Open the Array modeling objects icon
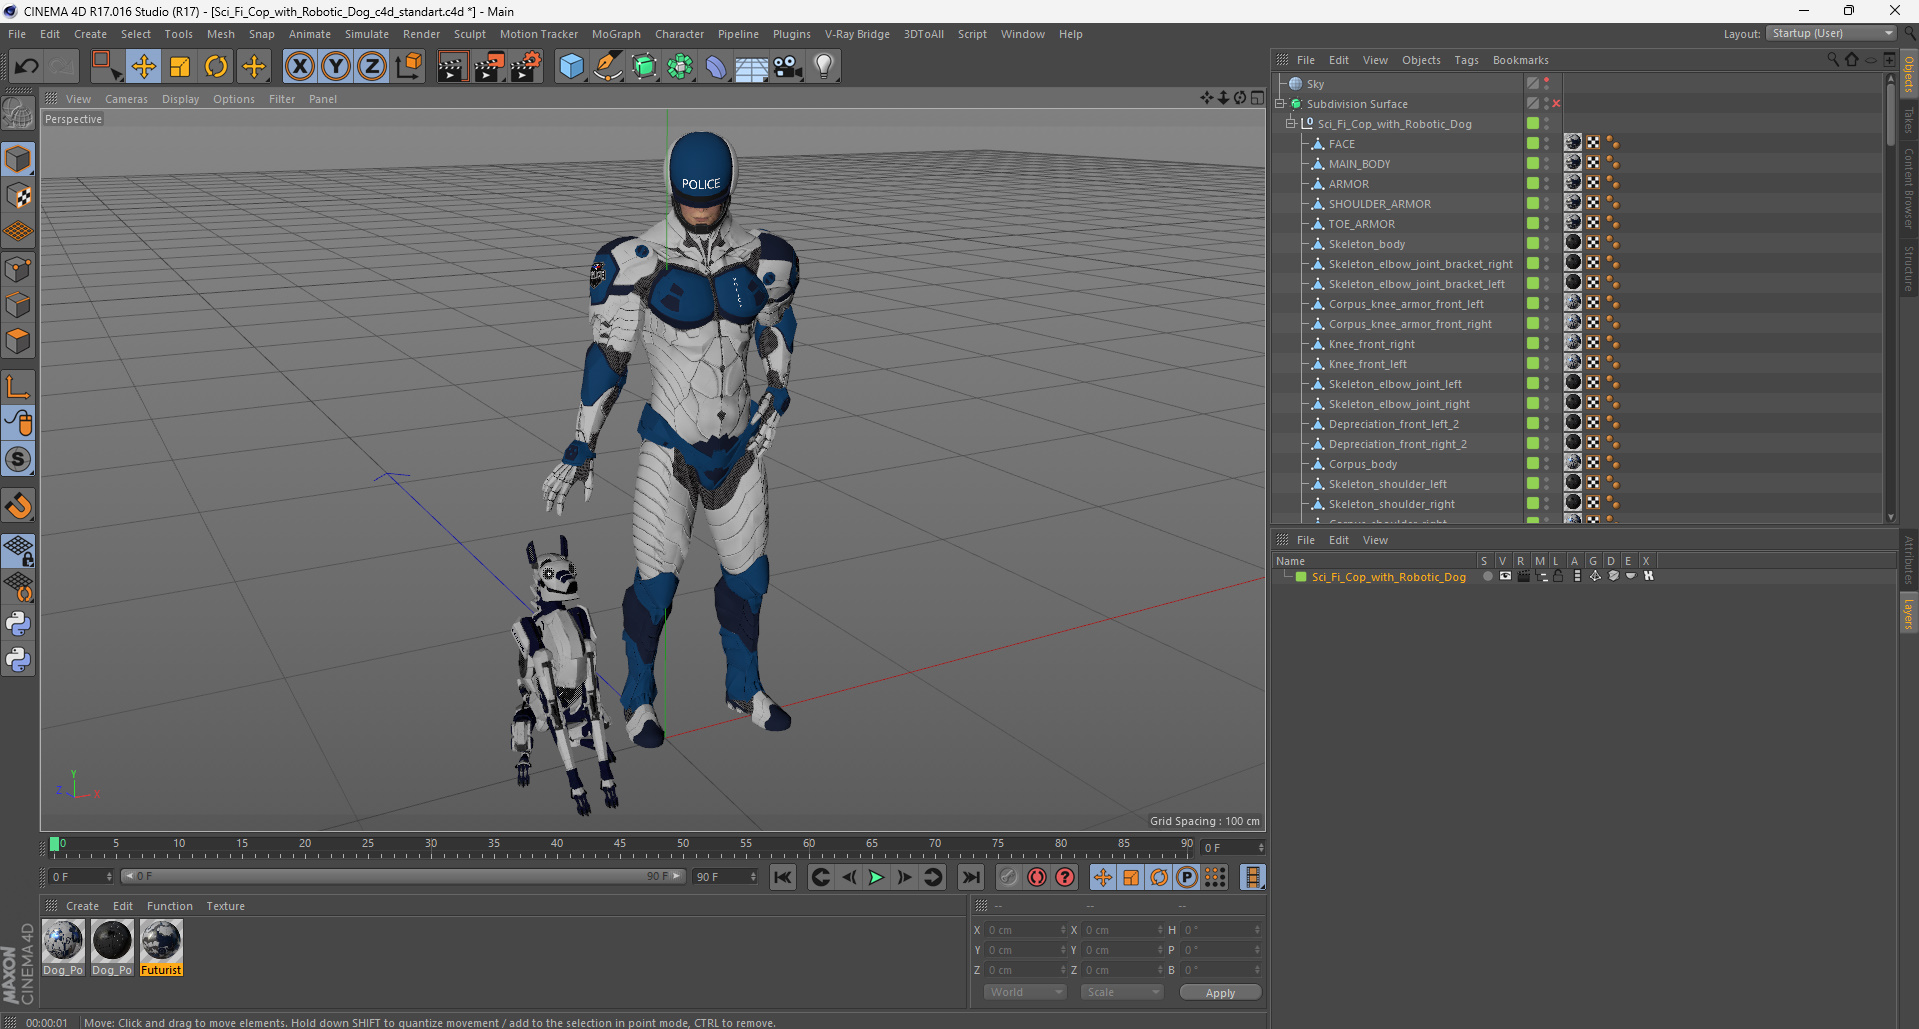1919x1029 pixels. tap(680, 67)
